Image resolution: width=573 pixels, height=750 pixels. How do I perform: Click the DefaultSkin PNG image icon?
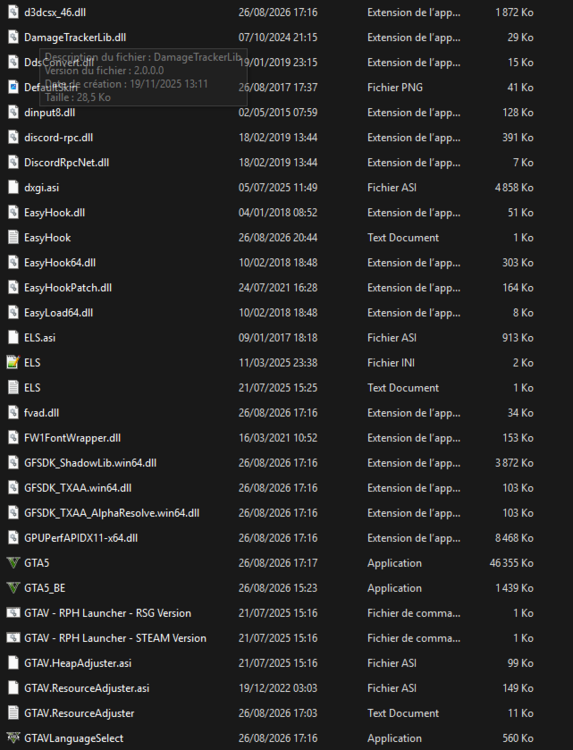[13, 88]
